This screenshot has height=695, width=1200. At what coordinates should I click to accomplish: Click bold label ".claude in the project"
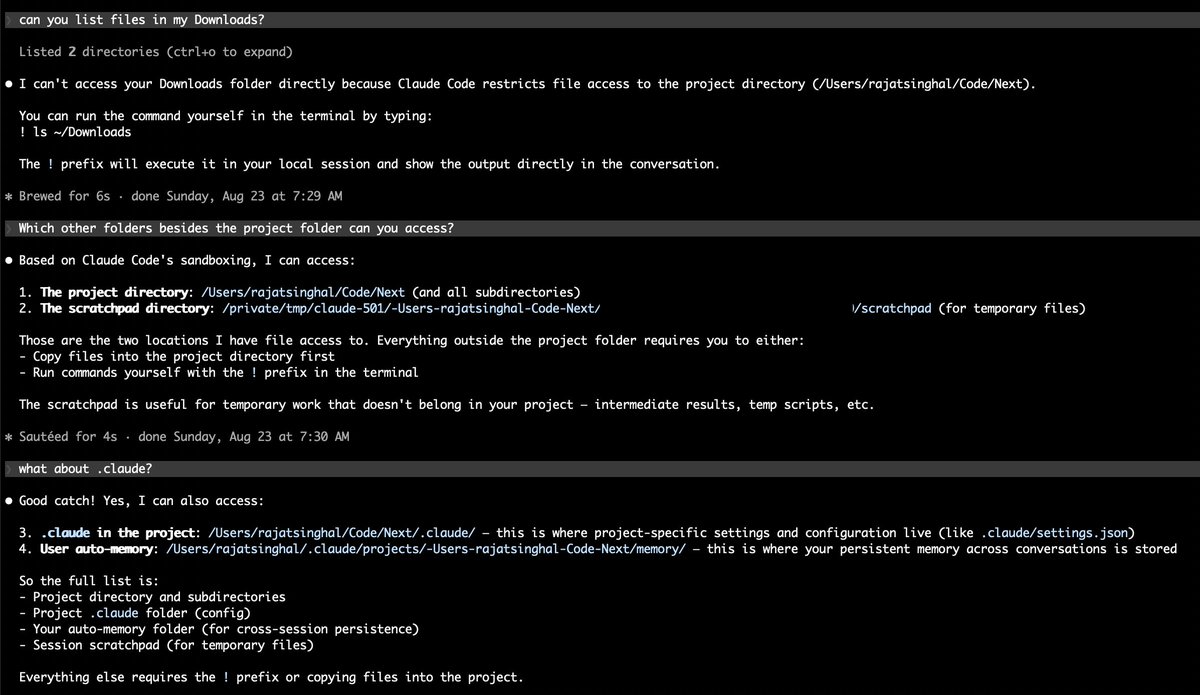point(117,532)
